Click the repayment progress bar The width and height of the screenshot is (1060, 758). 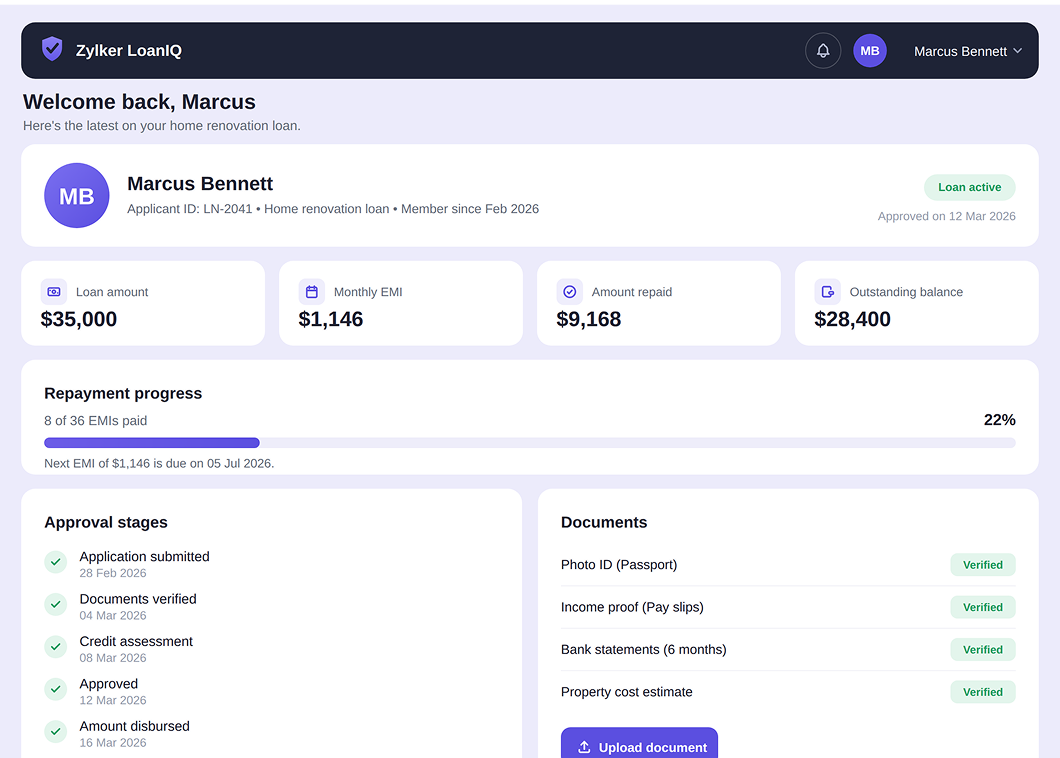tap(530, 443)
